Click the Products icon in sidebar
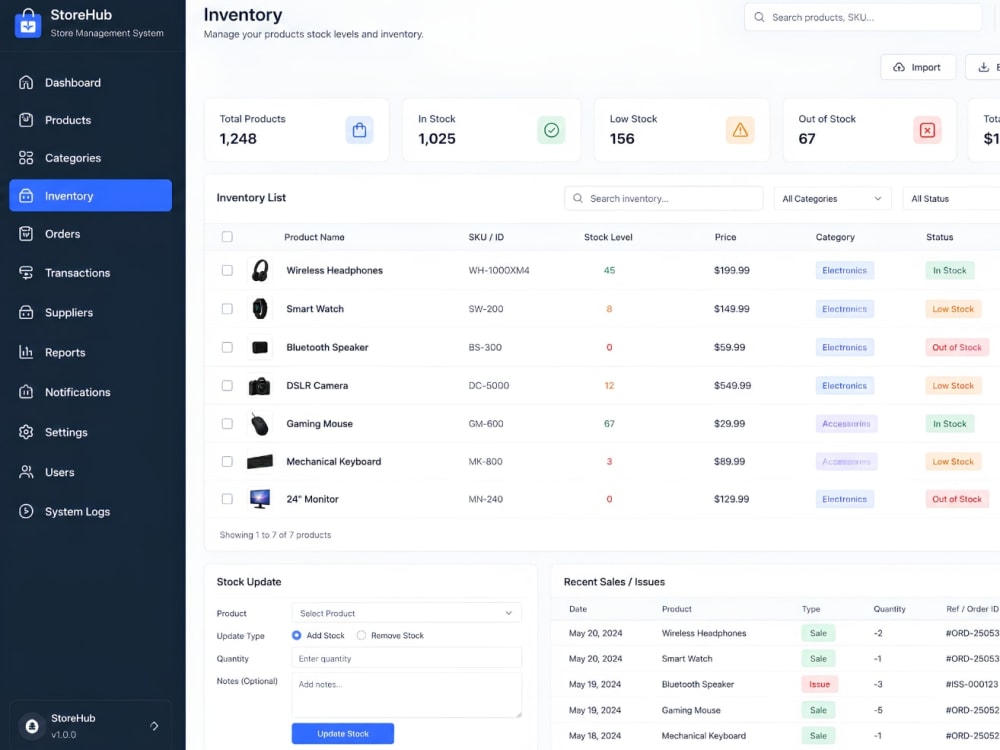Screen dimensions: 1000x750 (26, 120)
